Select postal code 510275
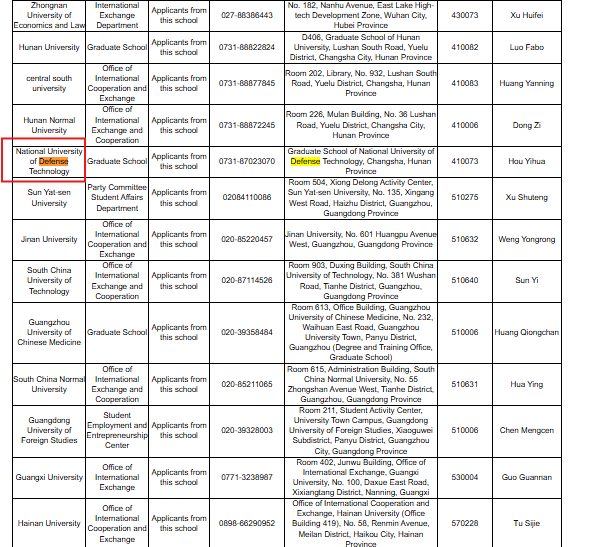The image size is (601, 547). coord(465,197)
